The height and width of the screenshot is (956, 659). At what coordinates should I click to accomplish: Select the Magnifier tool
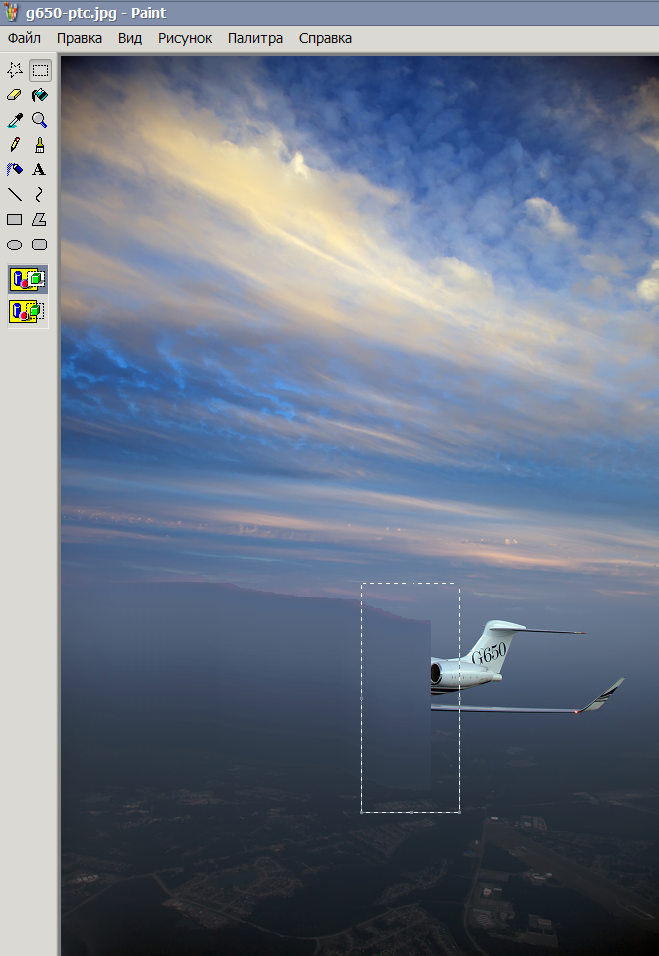pos(40,120)
